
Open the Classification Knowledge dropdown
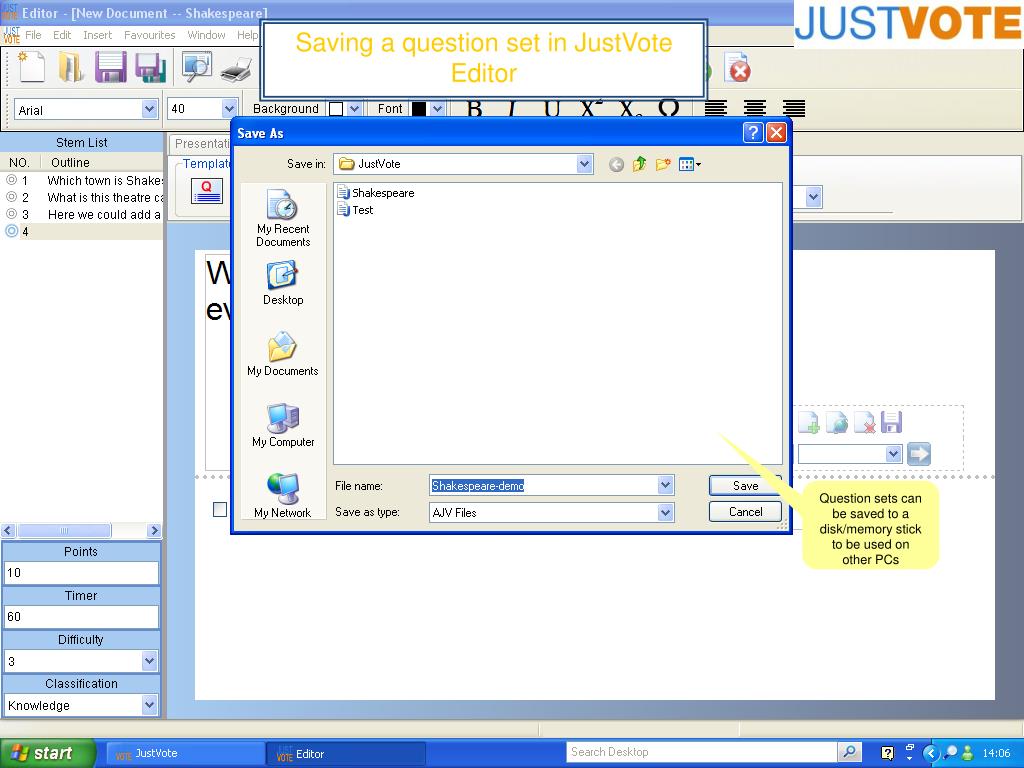(150, 705)
